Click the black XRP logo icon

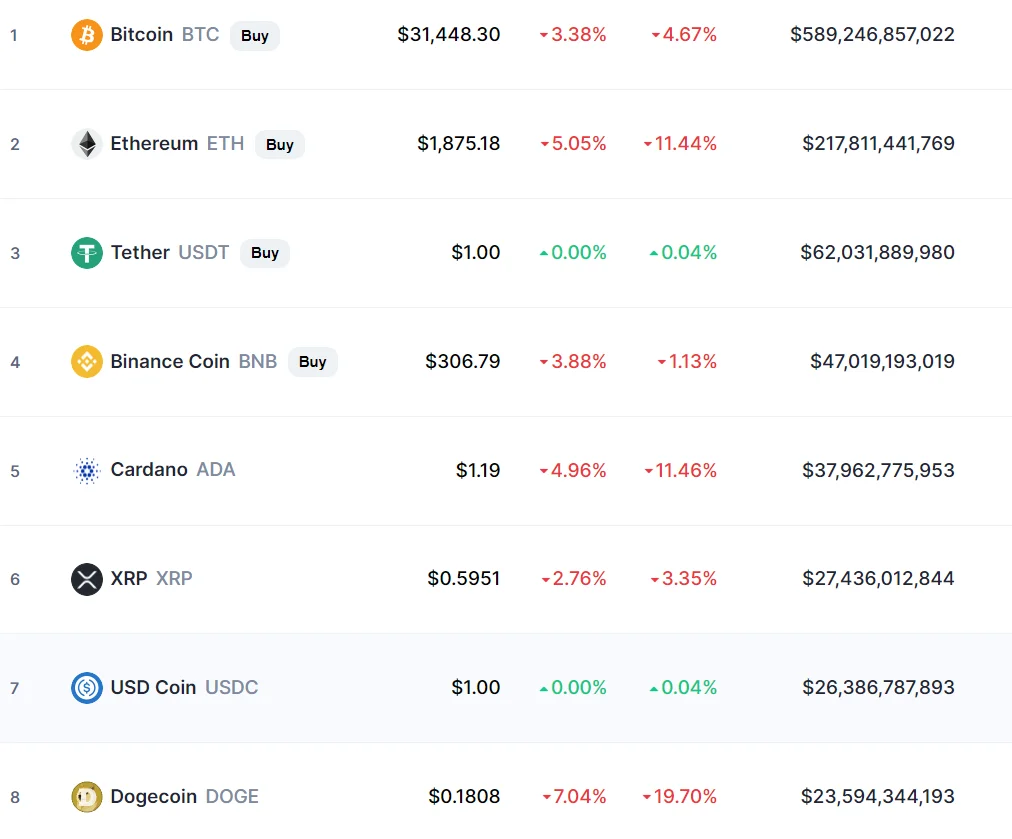click(x=86, y=579)
